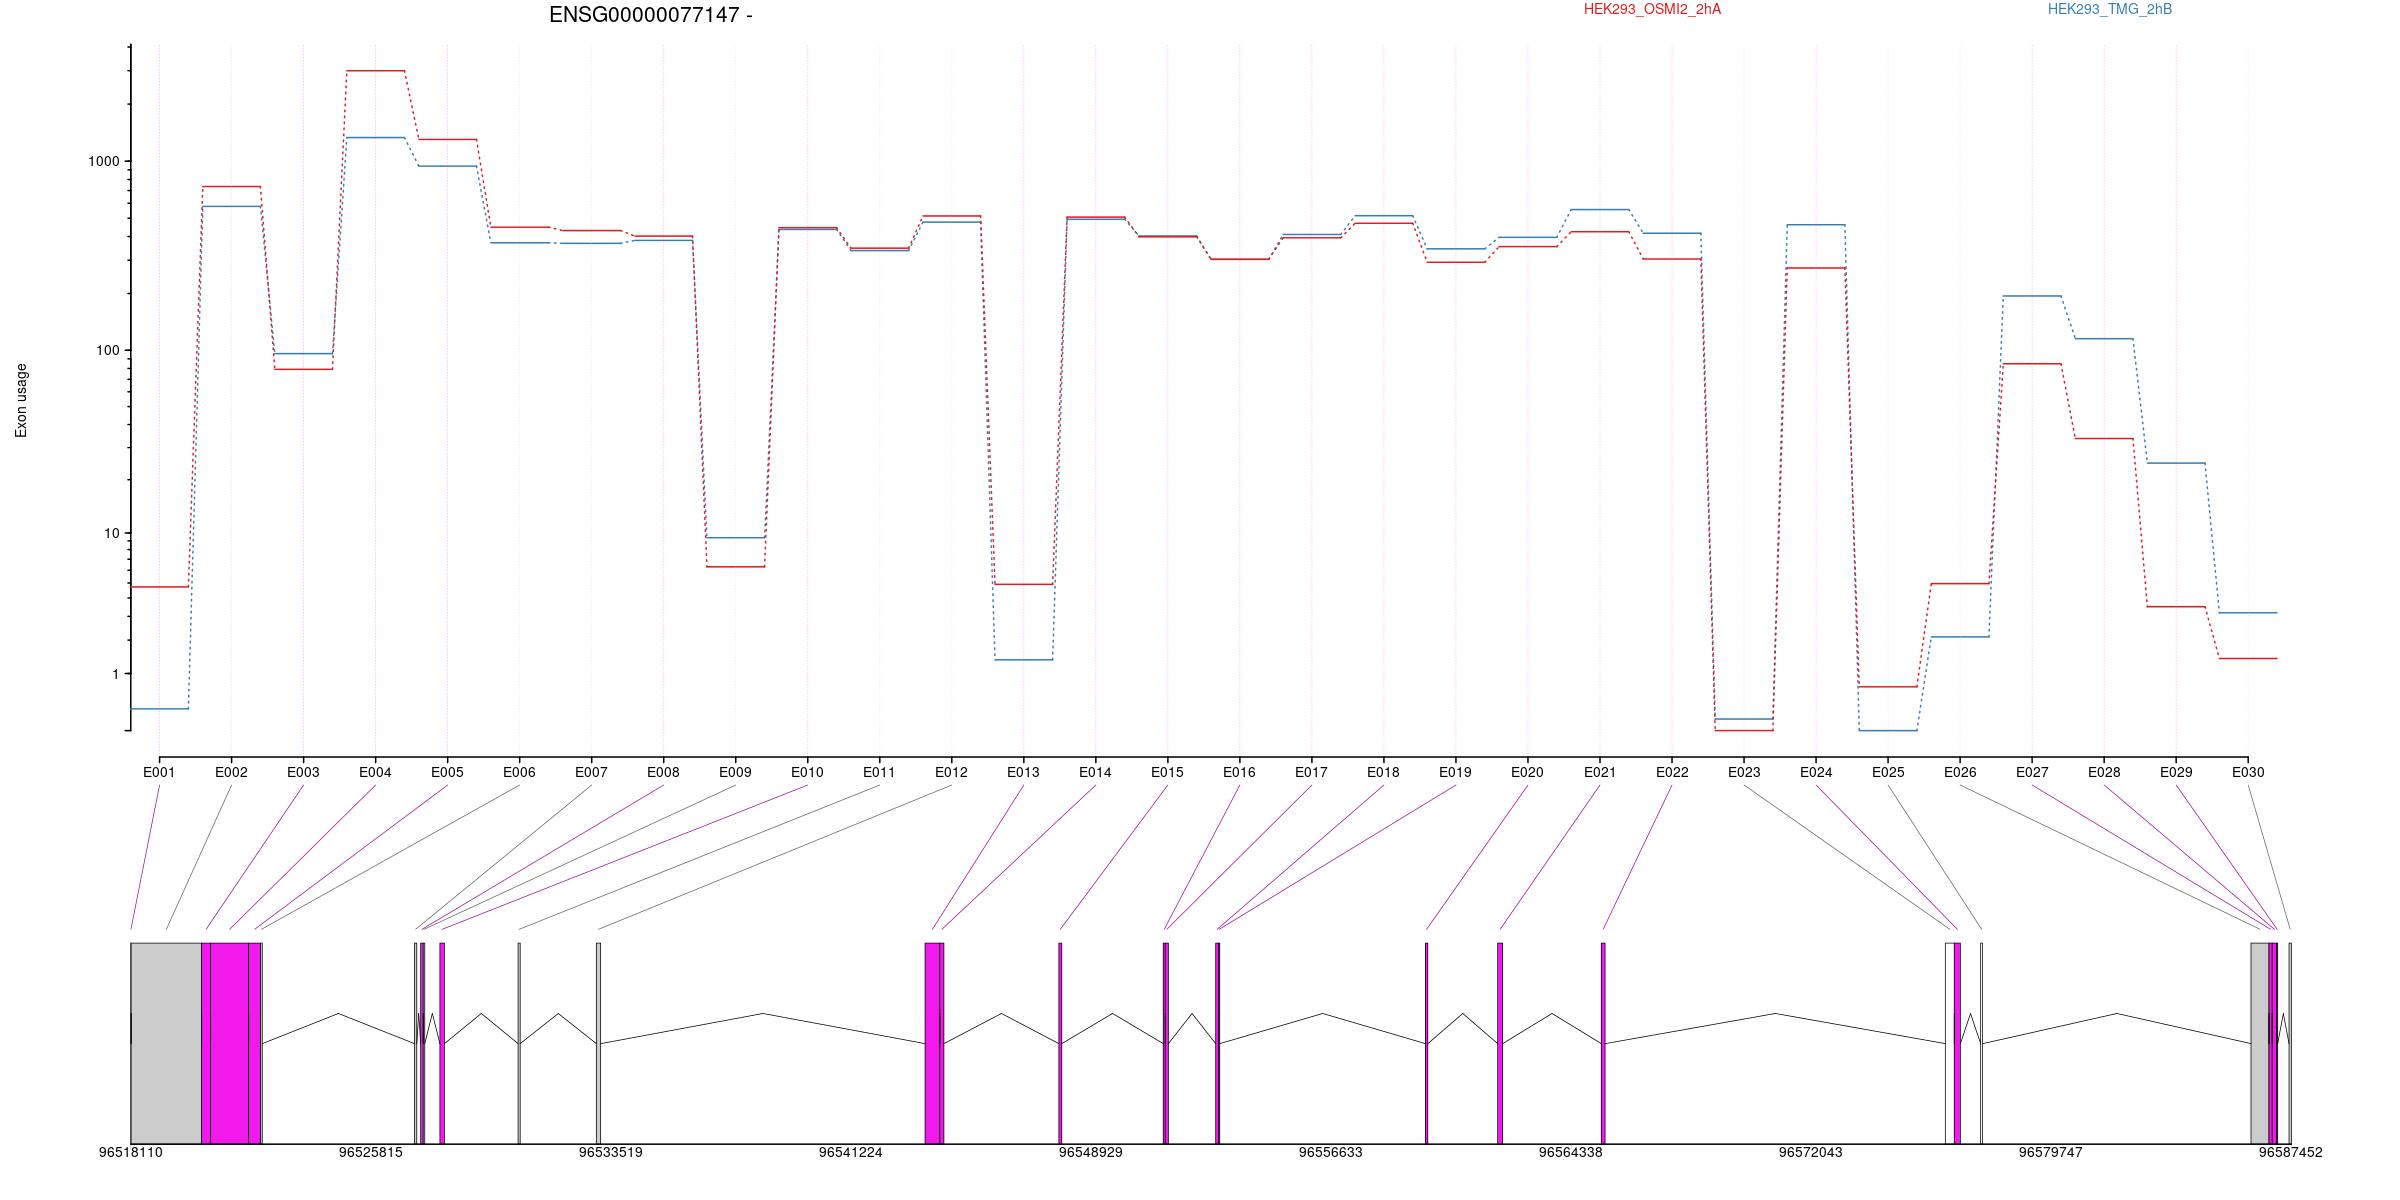
Task: Click the E026 exon label
Action: point(1960,772)
